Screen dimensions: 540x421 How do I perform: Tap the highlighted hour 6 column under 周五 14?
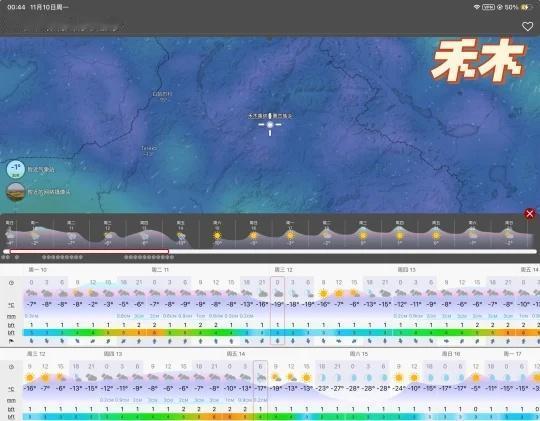[x=260, y=391]
